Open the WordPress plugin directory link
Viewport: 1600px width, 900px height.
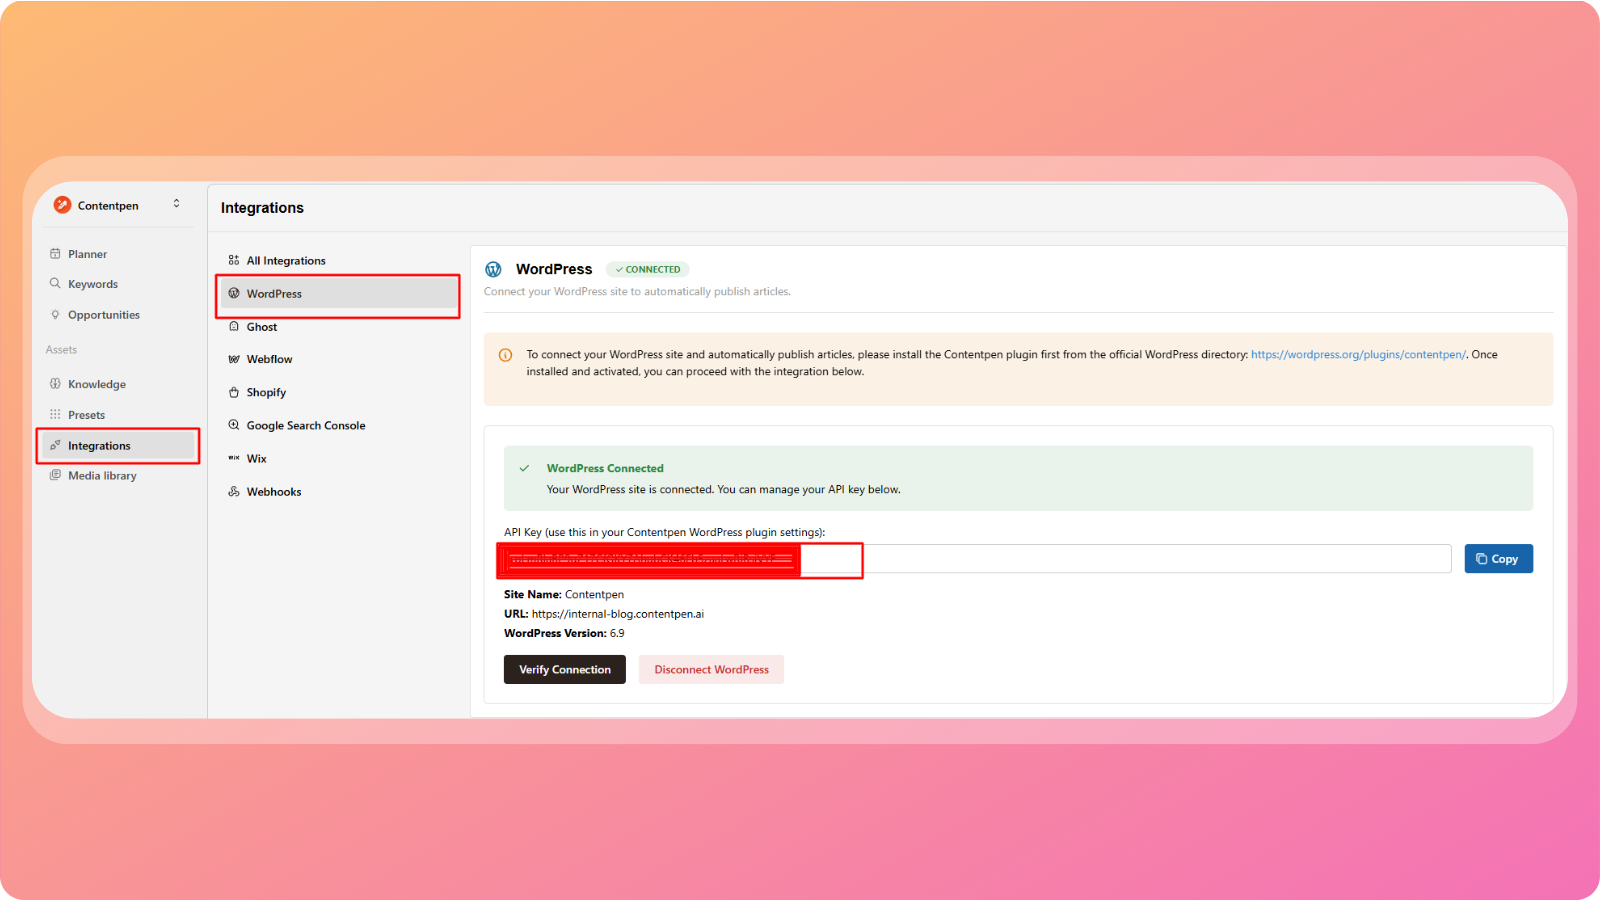(1357, 355)
